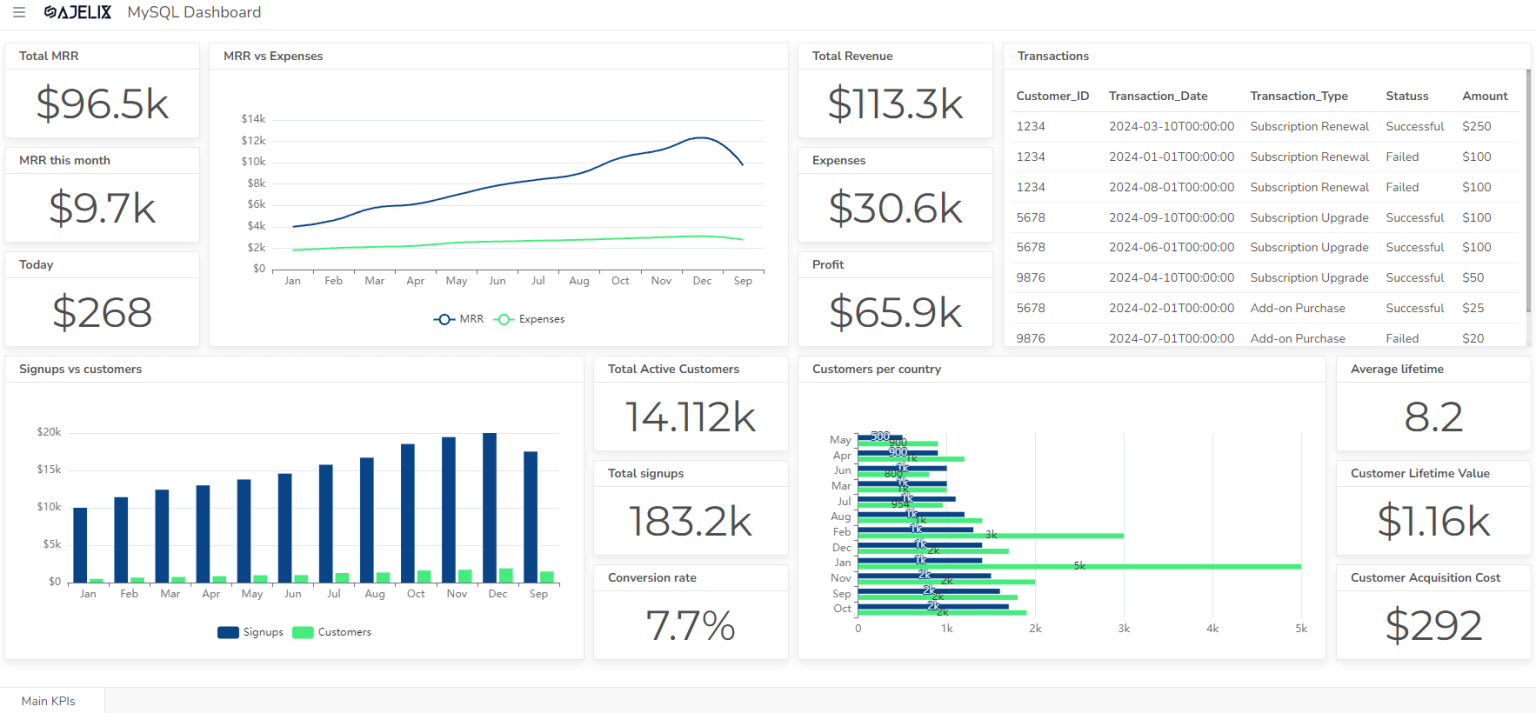Viewport: 1536px width, 713px height.
Task: Open the hamburger menu
Action: [x=19, y=13]
